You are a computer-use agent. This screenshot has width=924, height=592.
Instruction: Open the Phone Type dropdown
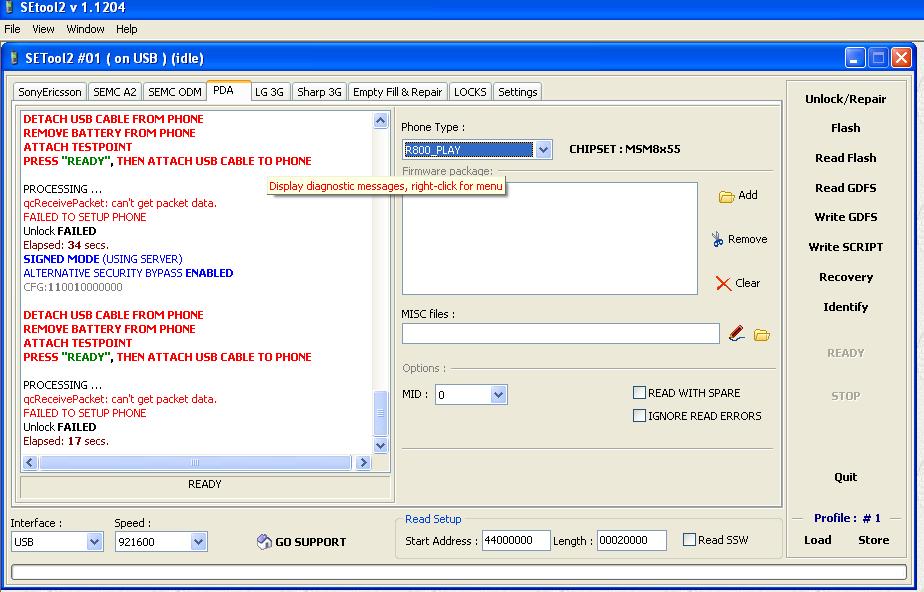pyautogui.click(x=543, y=150)
